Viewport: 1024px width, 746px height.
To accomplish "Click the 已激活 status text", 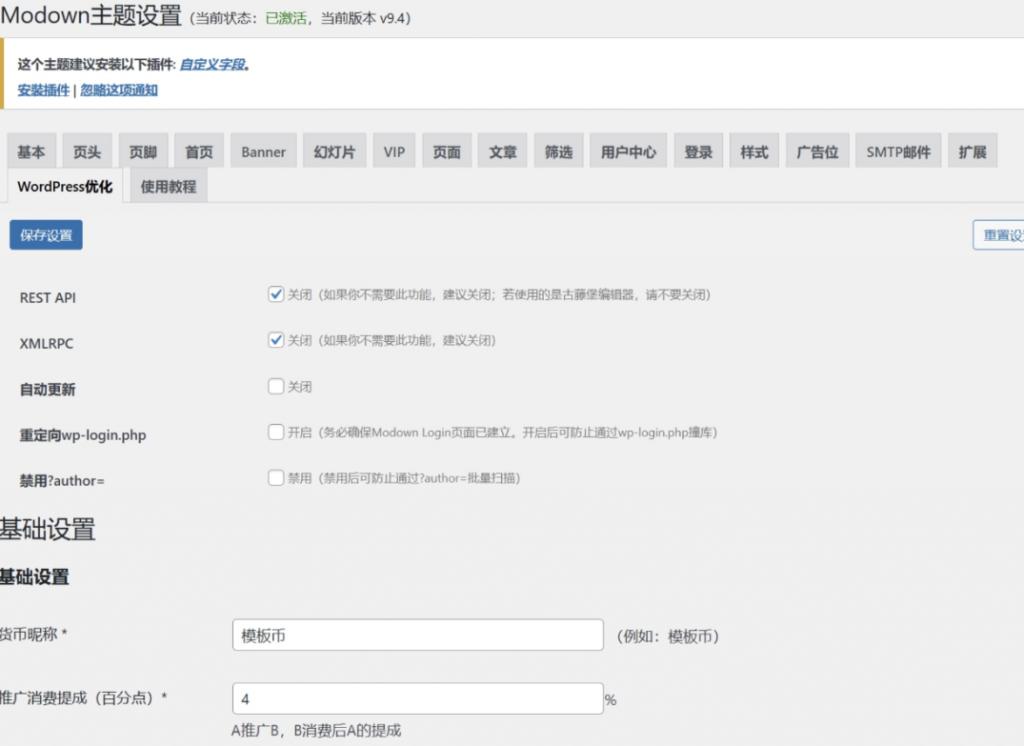I will point(286,18).
